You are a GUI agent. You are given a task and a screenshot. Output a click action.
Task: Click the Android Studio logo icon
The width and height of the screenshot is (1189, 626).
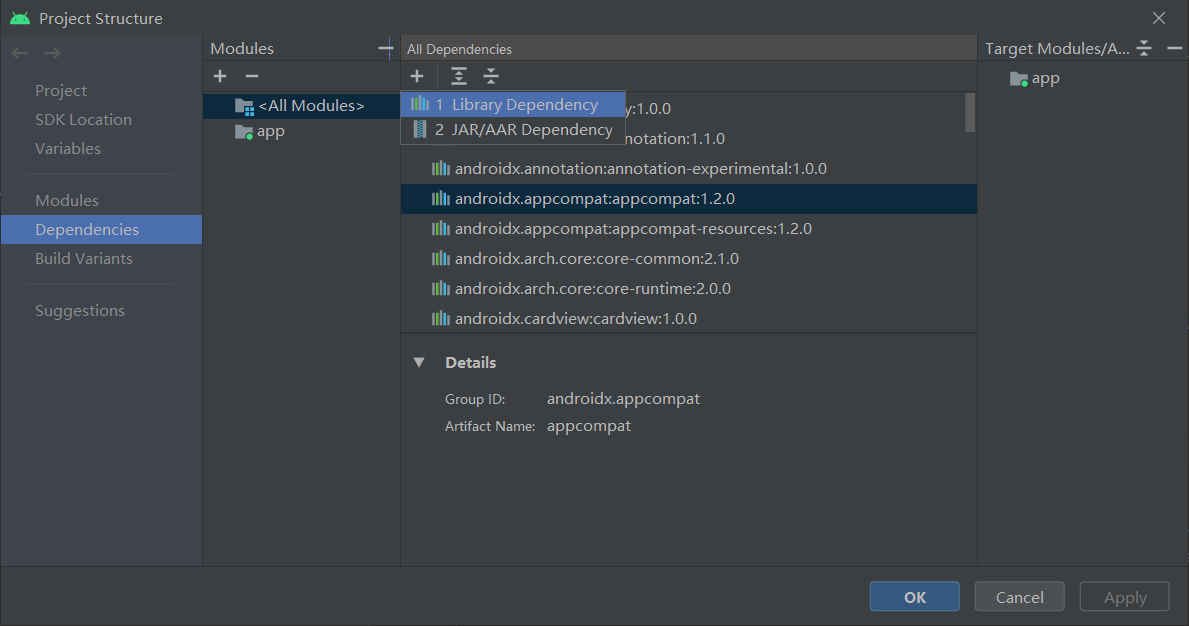click(20, 18)
